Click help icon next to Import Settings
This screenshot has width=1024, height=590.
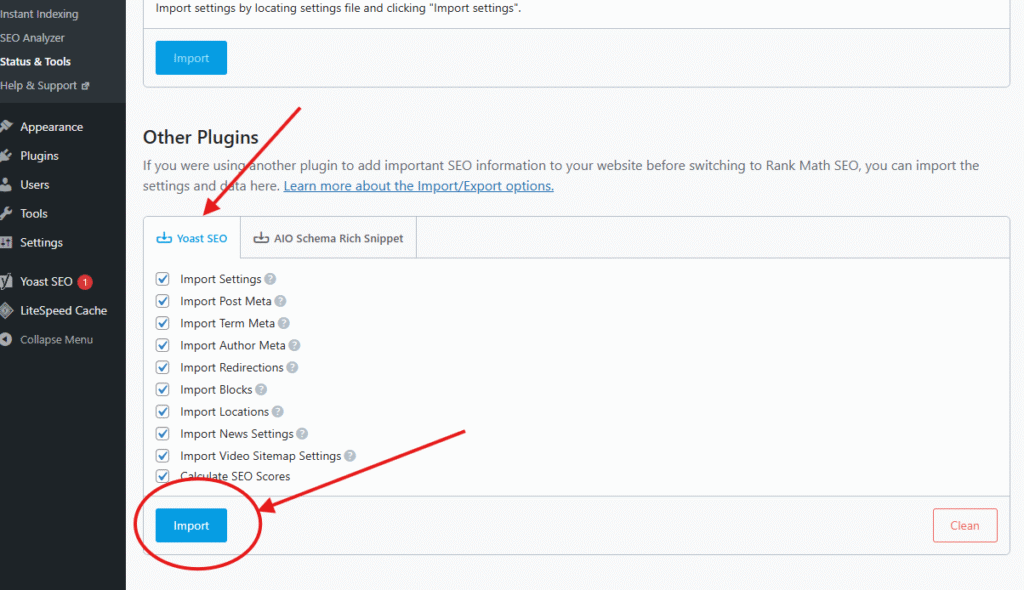tap(270, 279)
